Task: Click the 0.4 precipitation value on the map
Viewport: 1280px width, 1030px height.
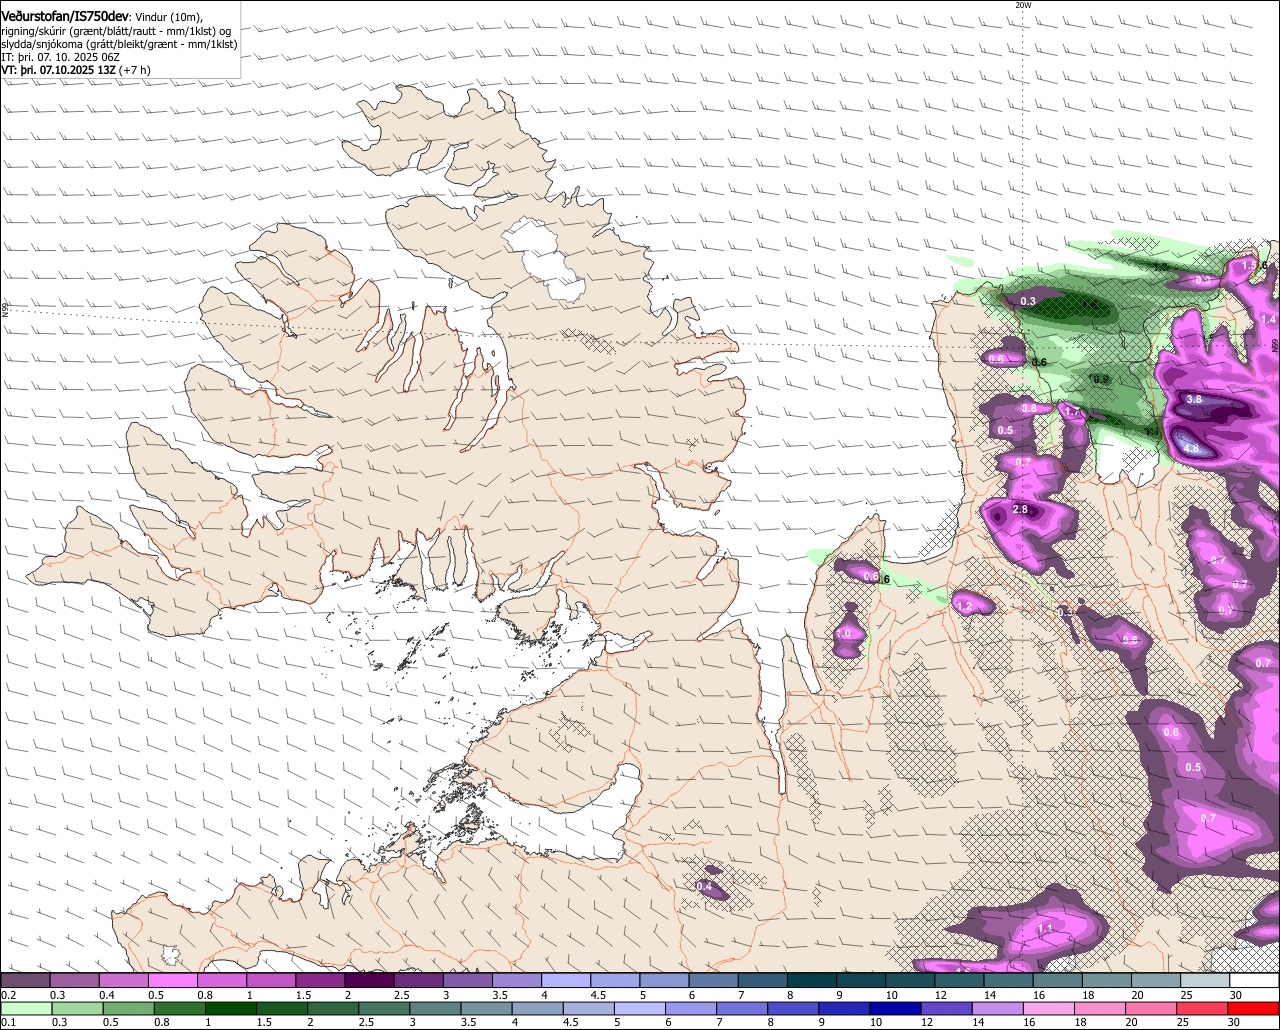Action: (704, 886)
